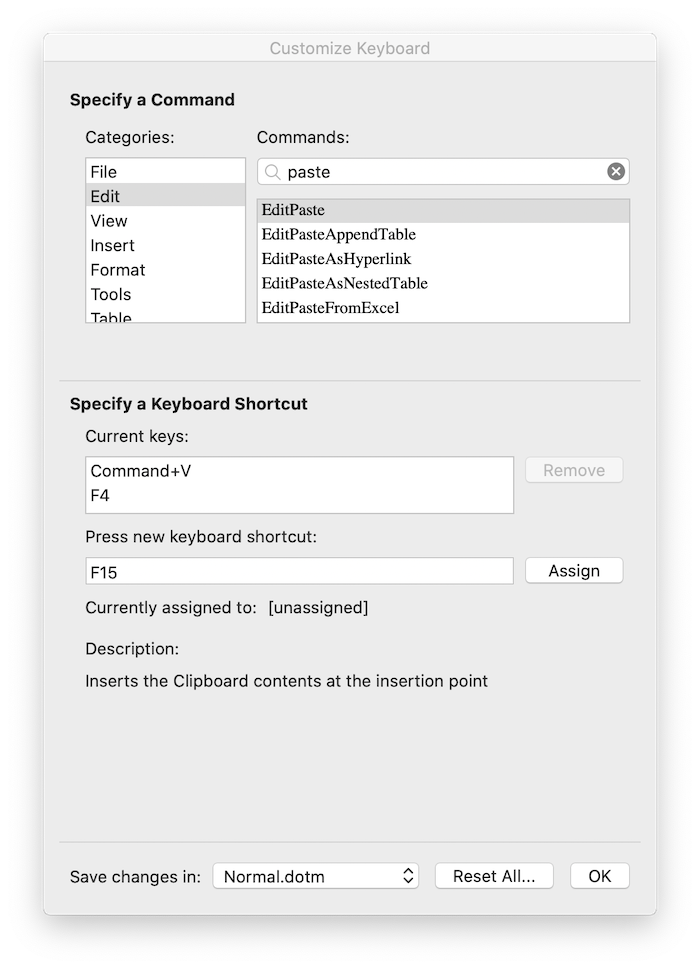Focus the new keyboard shortcut field
This screenshot has width=700, height=969.
(300, 572)
